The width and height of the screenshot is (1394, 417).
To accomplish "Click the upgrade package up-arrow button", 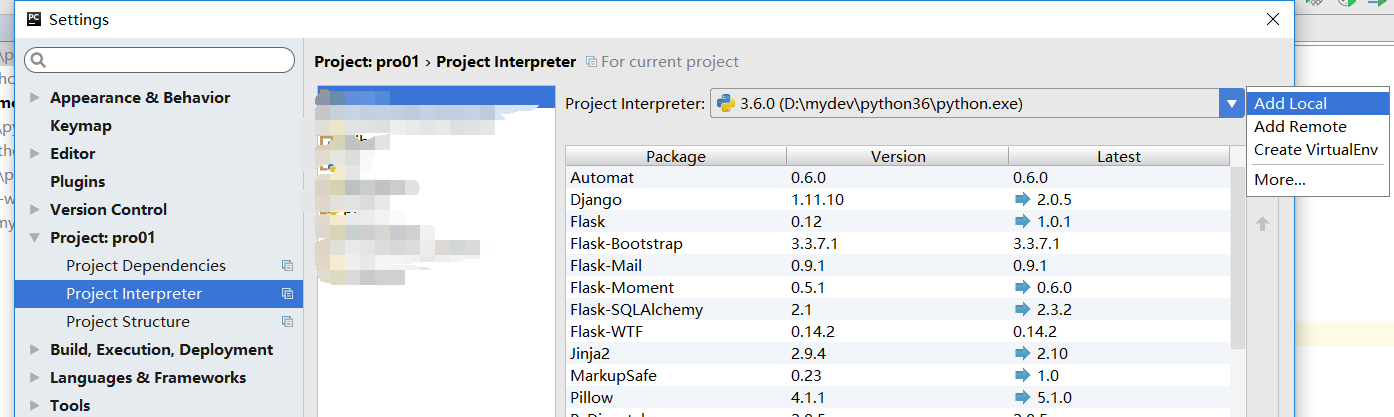I will tap(1262, 224).
